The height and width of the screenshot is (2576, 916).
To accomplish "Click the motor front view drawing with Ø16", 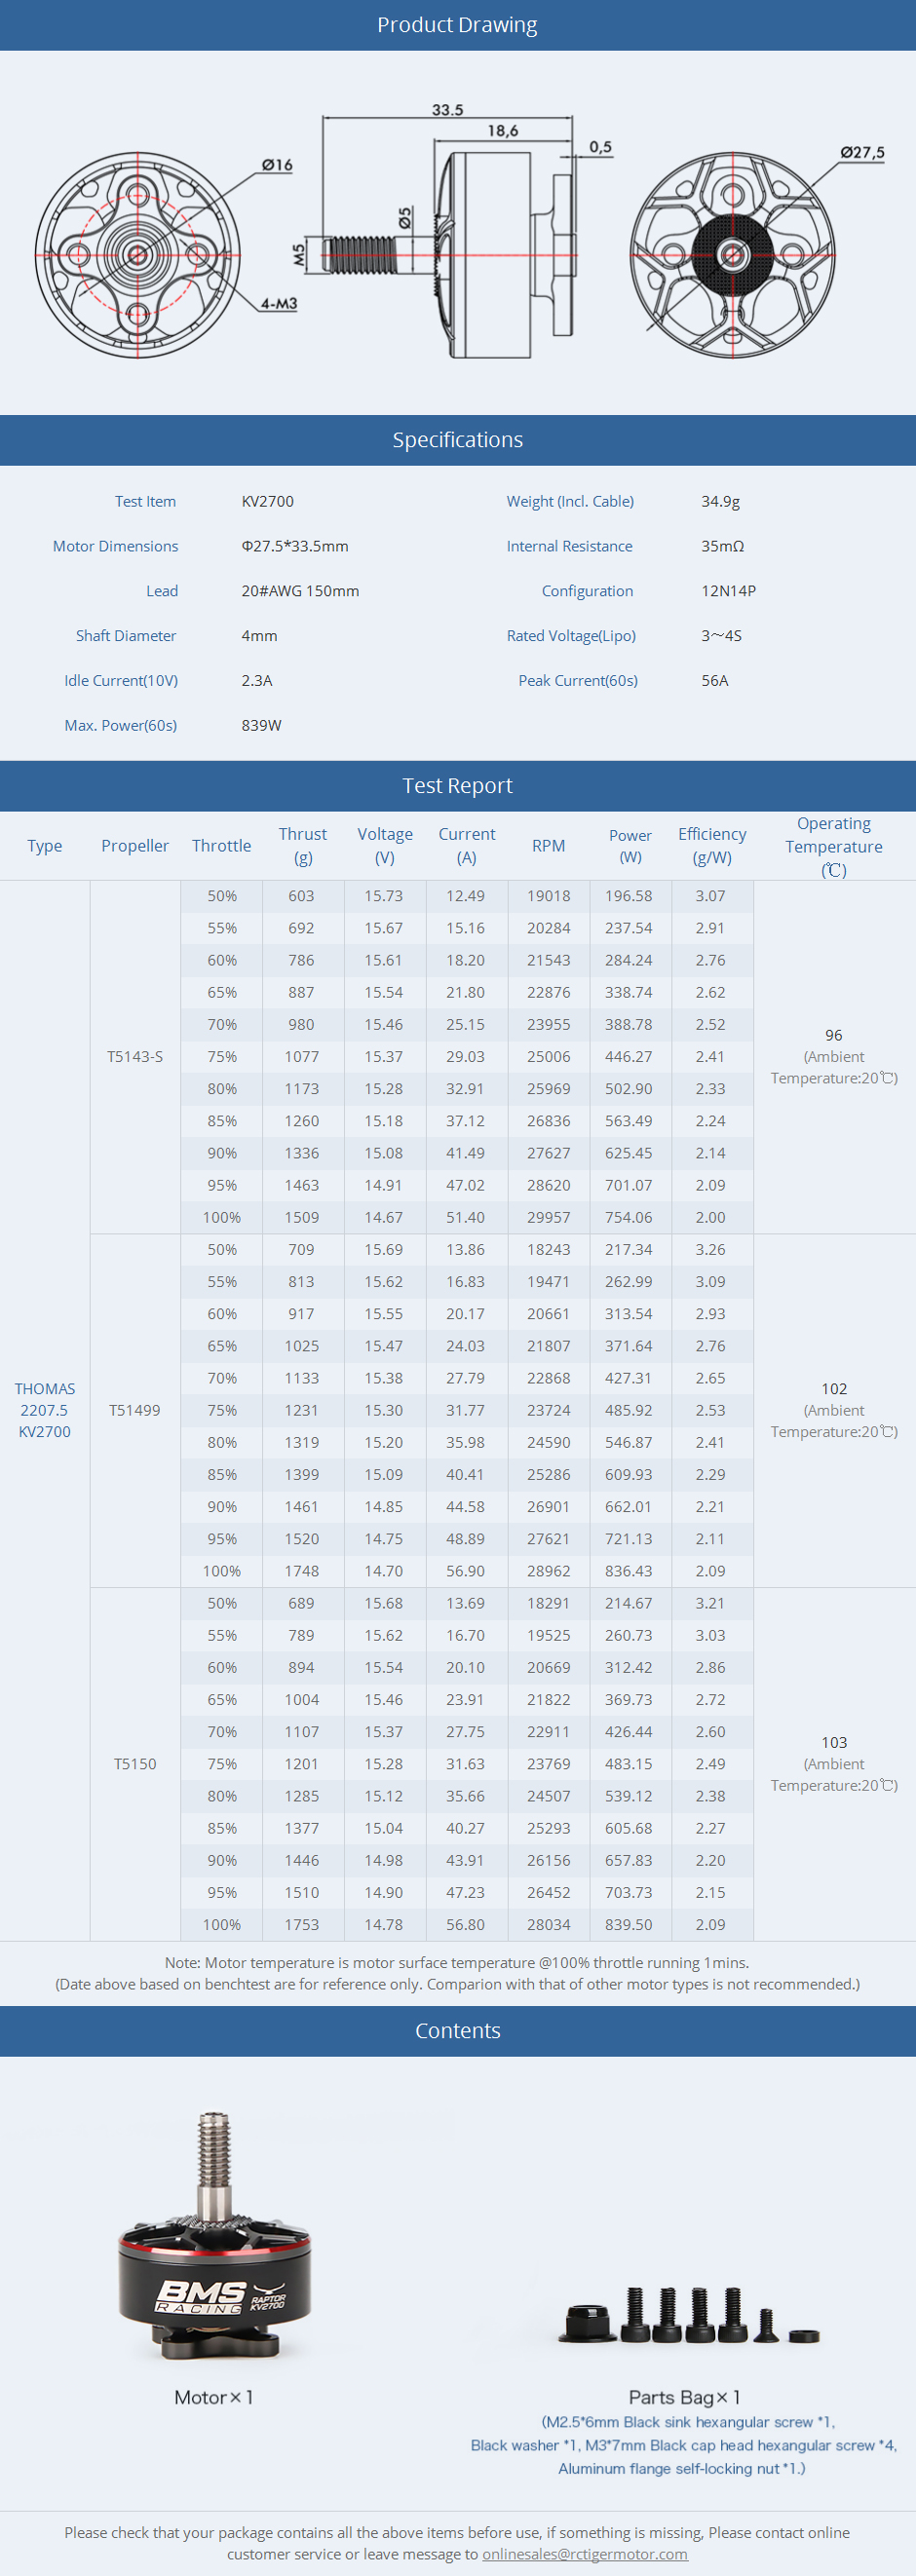I will coord(138,253).
